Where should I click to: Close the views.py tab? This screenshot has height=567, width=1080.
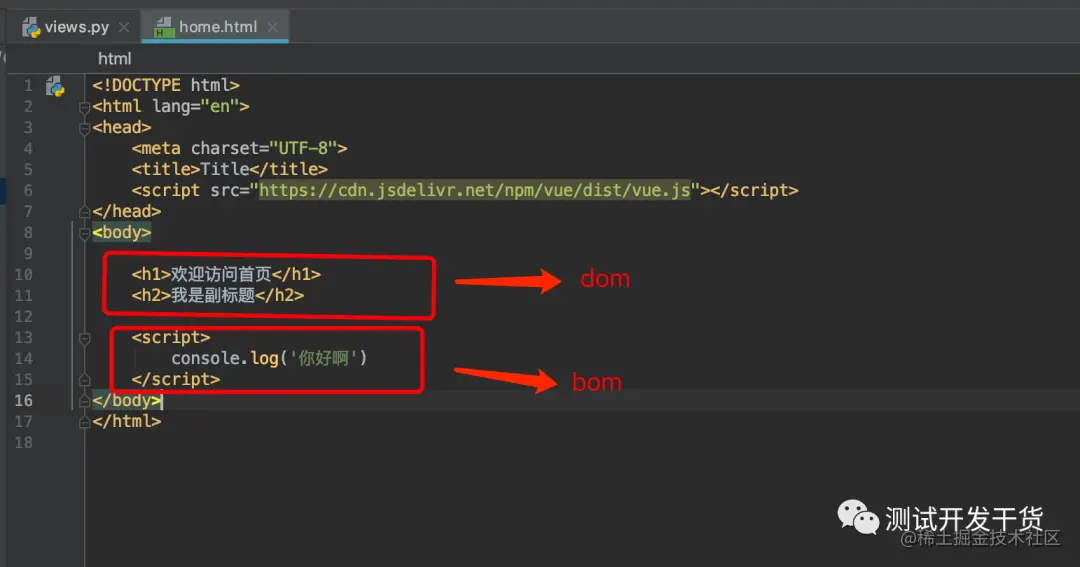[124, 28]
